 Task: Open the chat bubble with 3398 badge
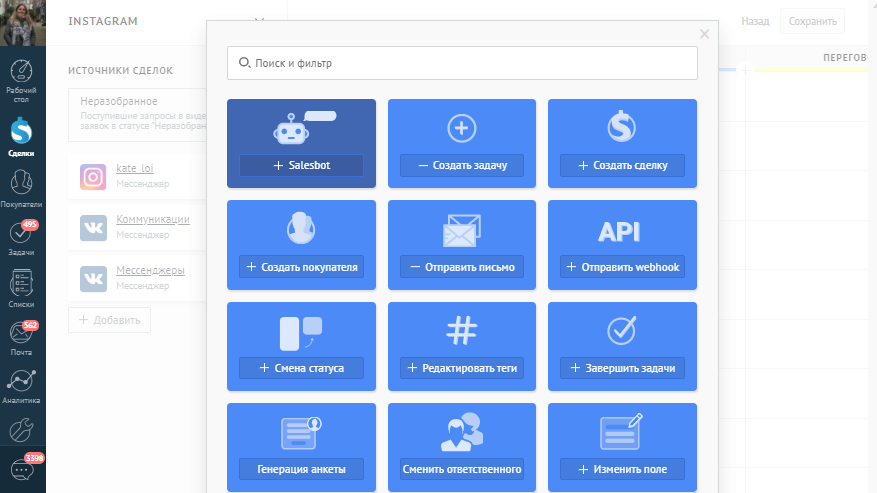point(22,470)
